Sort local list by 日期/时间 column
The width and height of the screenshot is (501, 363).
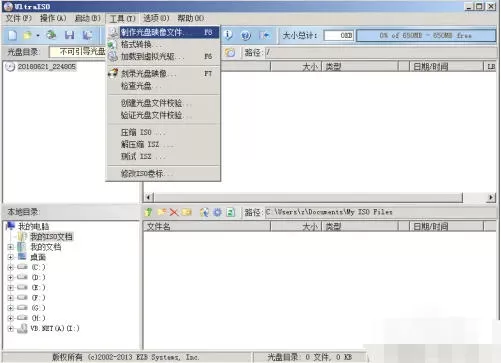[446, 227]
